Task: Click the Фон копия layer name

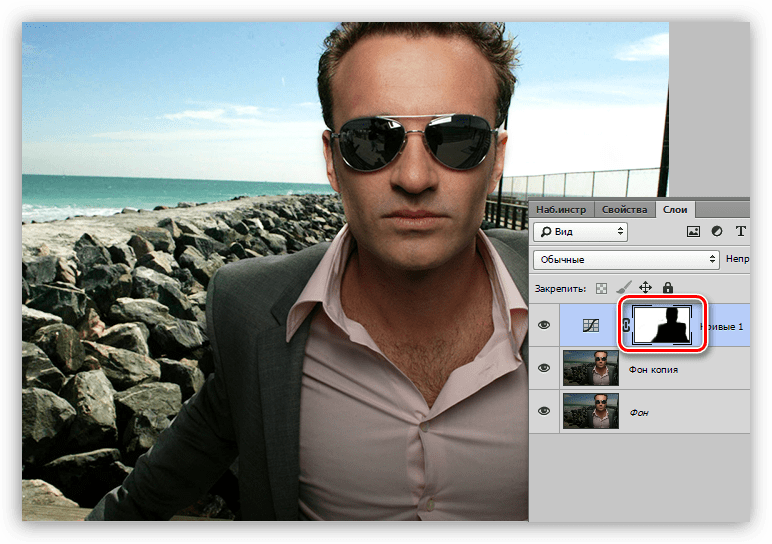Action: [x=653, y=370]
